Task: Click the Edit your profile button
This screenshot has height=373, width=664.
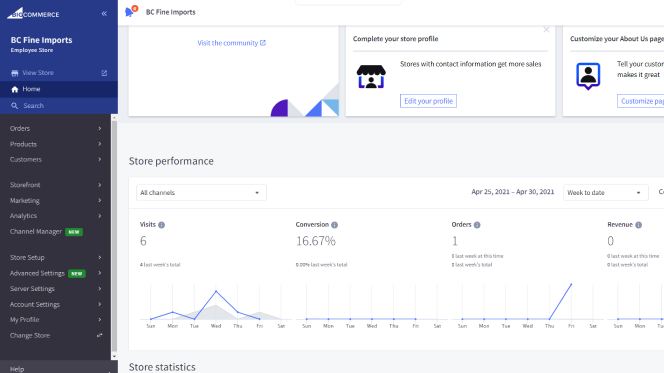Action: pos(428,101)
